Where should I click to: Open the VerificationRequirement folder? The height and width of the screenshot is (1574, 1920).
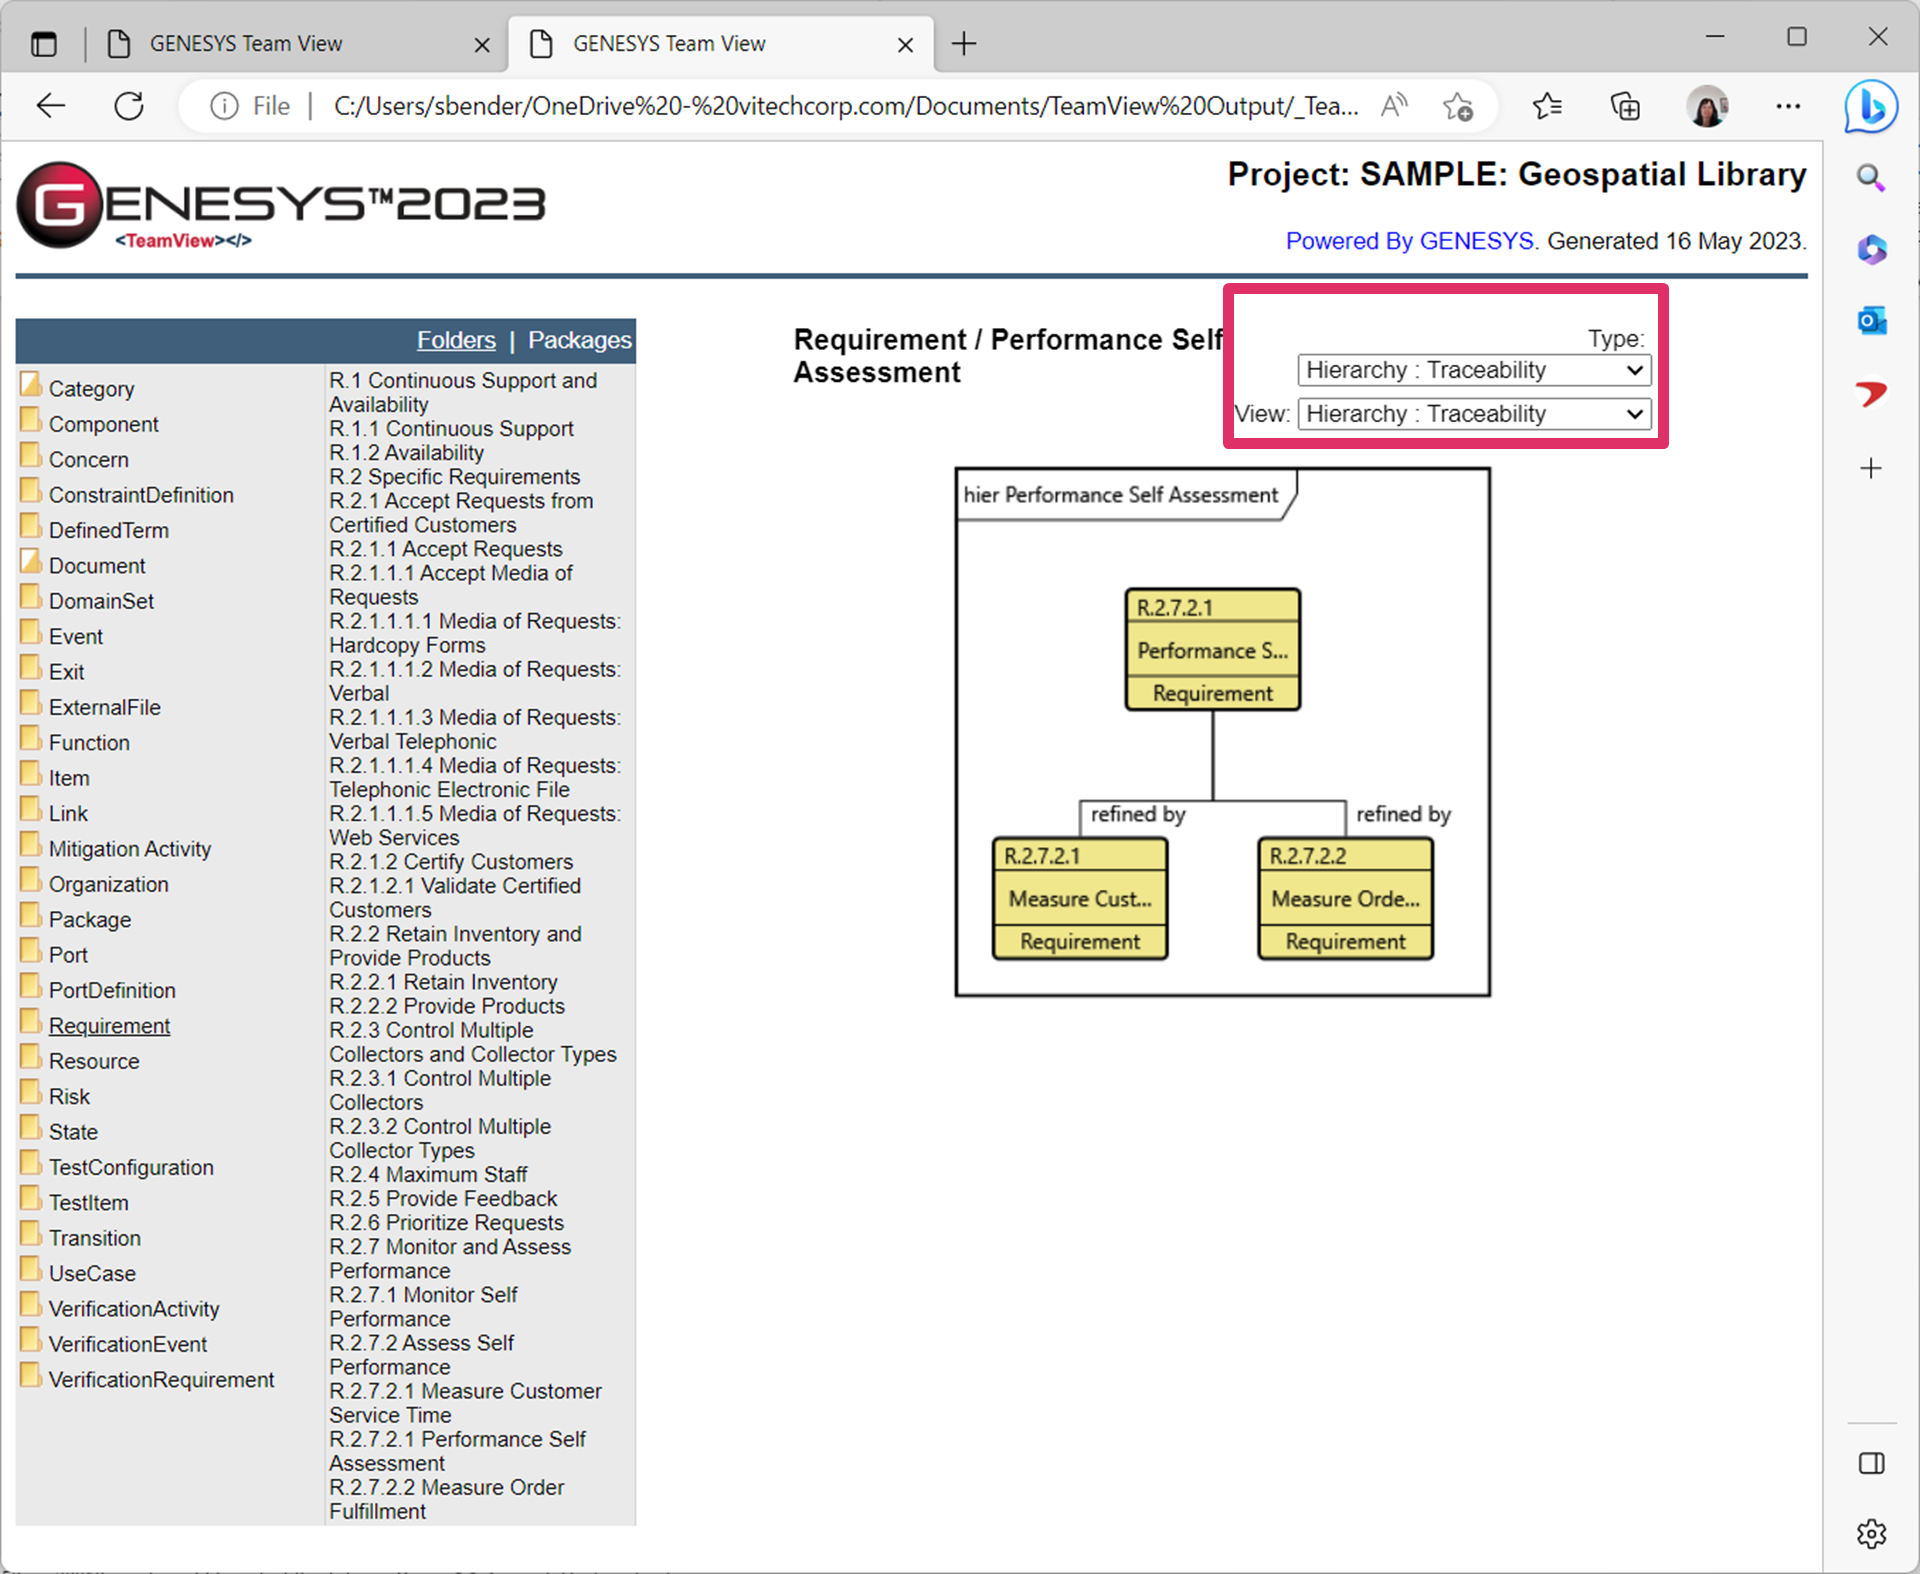coord(161,1380)
